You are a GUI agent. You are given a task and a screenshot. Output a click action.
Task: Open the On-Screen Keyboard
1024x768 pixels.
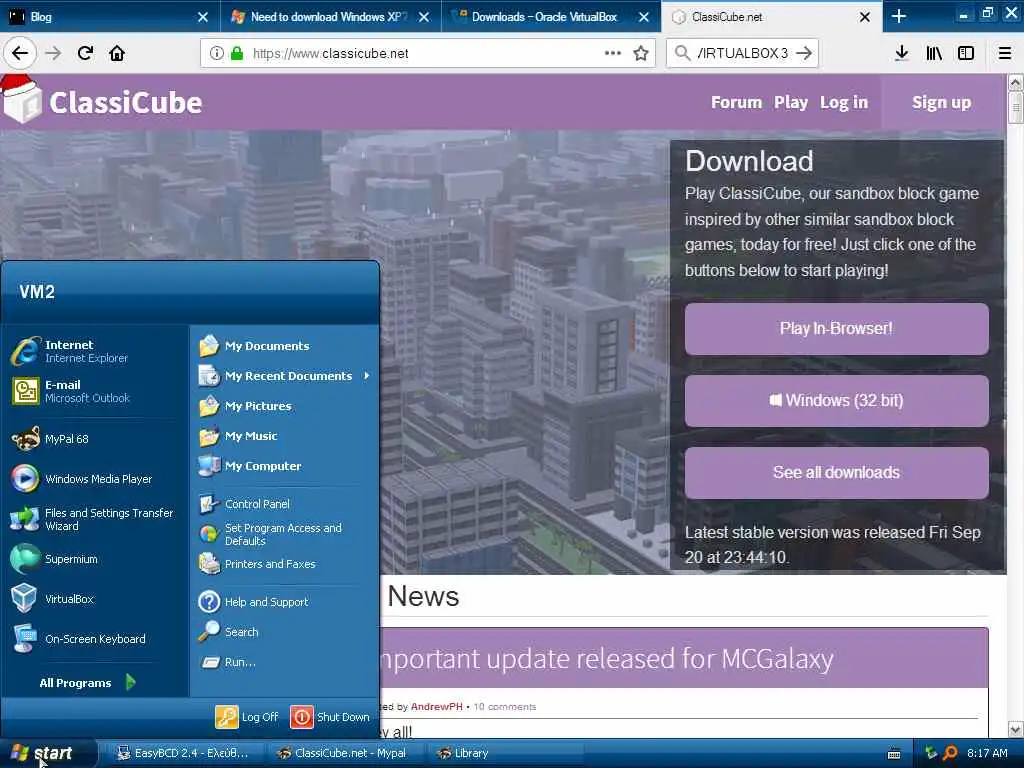[x=95, y=639]
